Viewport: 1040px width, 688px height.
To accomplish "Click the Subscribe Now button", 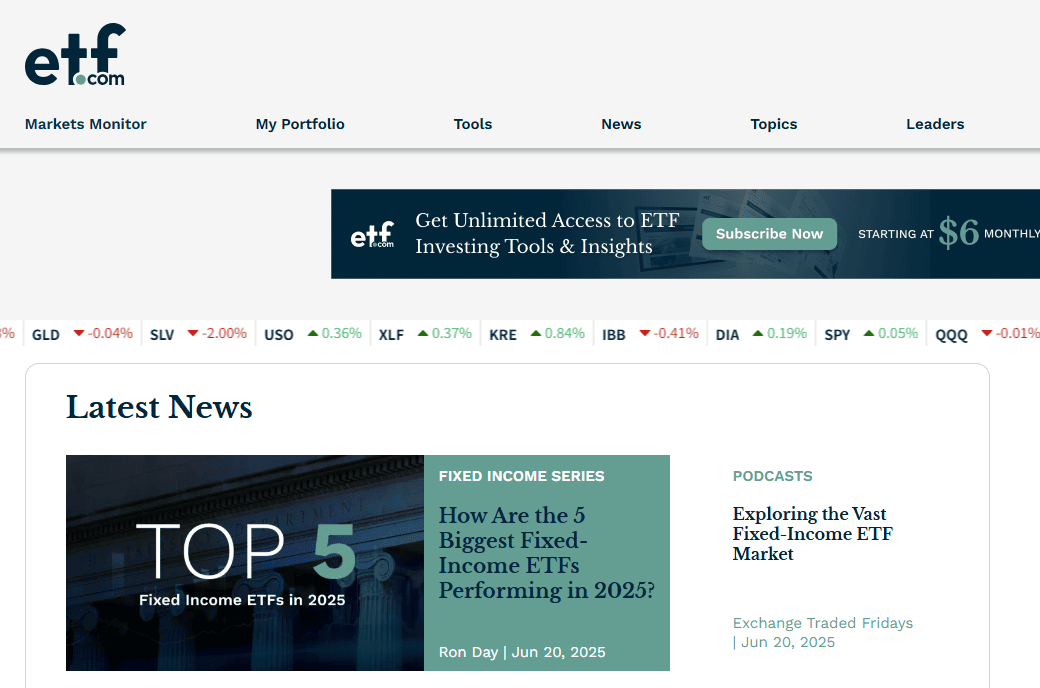I will pos(769,234).
